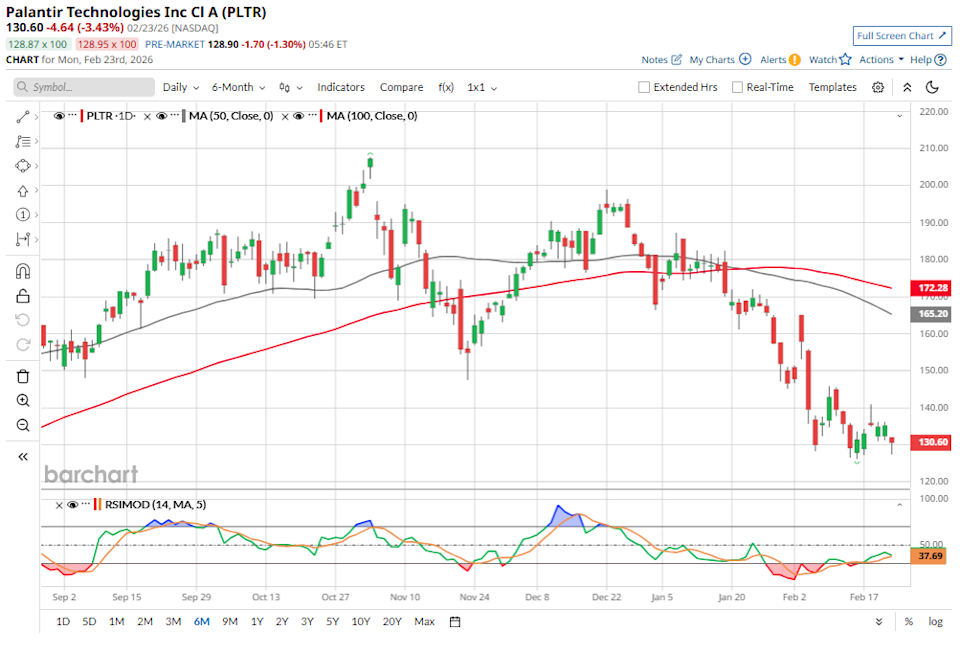Select the 1Y time range tab
This screenshot has height=654, width=960.
[x=257, y=622]
